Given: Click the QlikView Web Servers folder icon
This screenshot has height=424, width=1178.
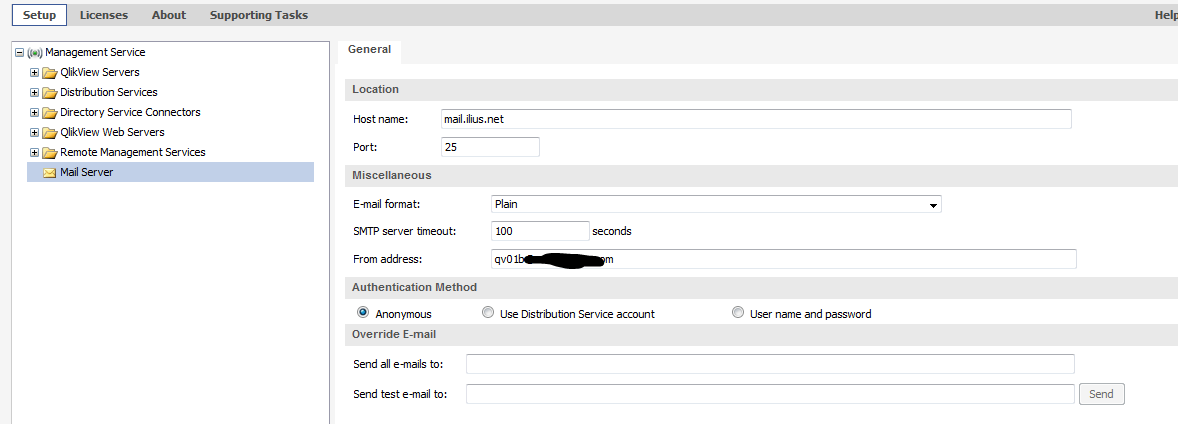Looking at the screenshot, I should [49, 132].
